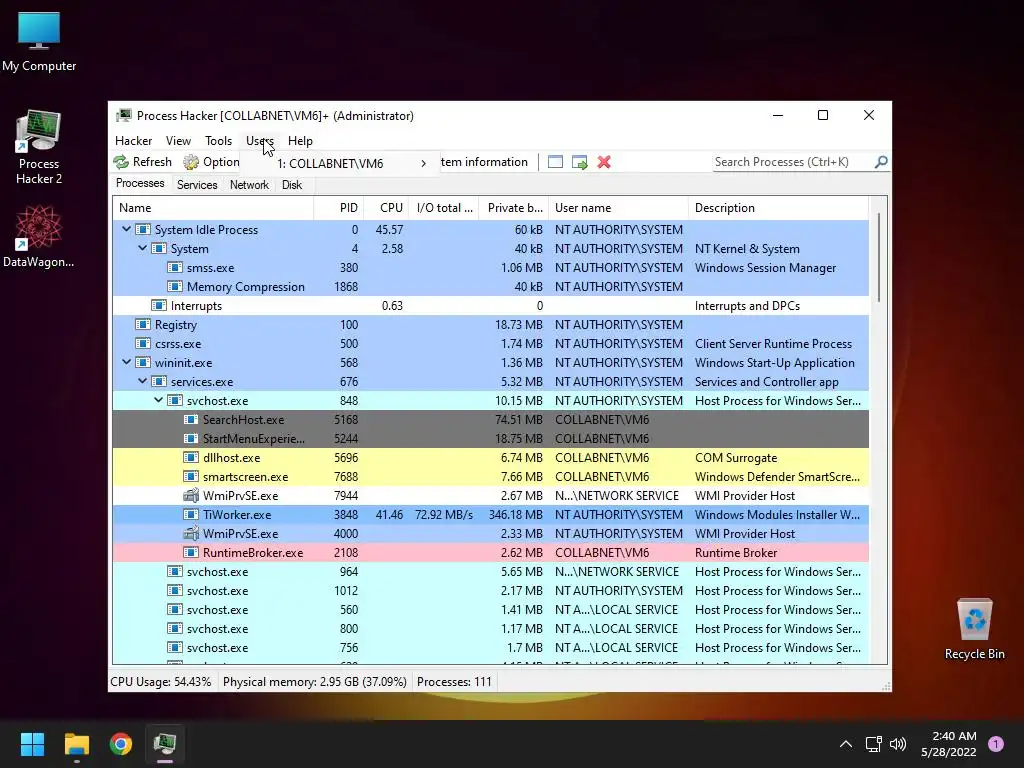Click the icon of the TiWorker.exe row
Viewport: 1024px width, 768px height.
pos(191,515)
